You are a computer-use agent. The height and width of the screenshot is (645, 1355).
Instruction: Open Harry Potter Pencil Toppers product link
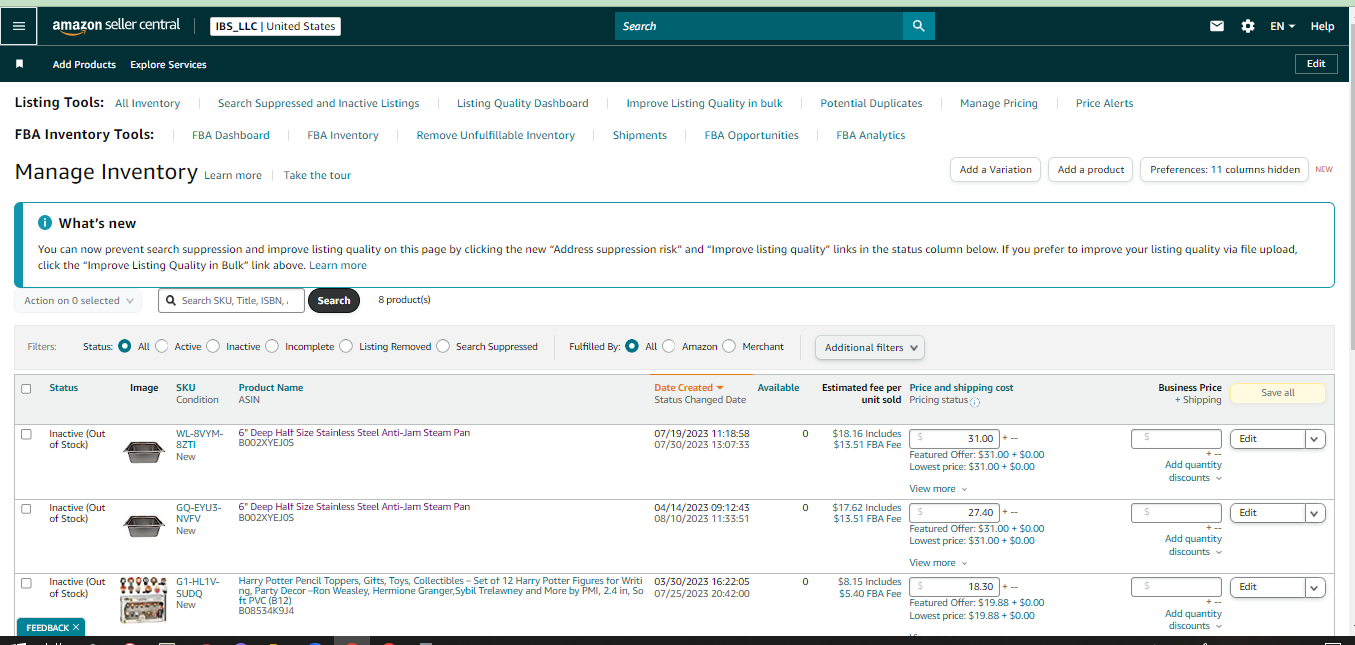click(440, 592)
